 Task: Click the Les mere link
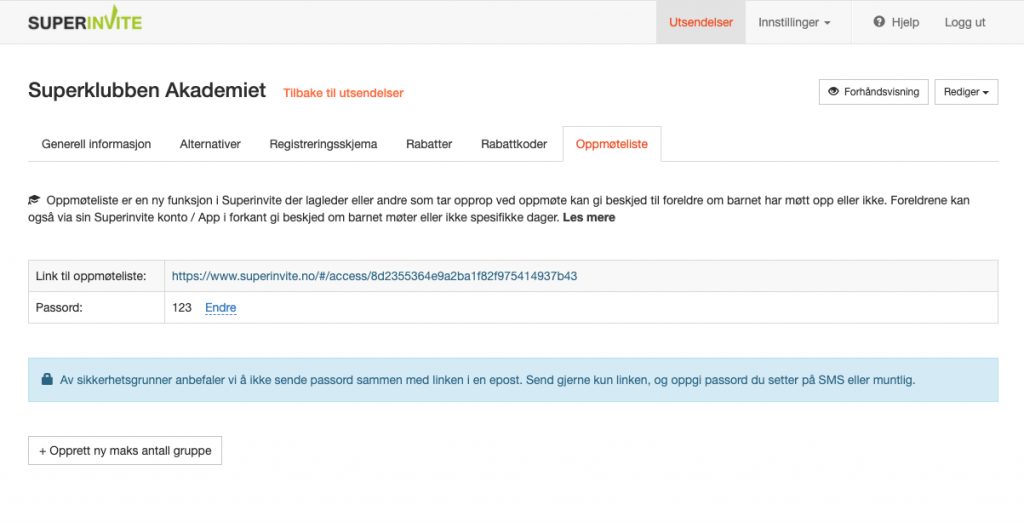pos(588,218)
